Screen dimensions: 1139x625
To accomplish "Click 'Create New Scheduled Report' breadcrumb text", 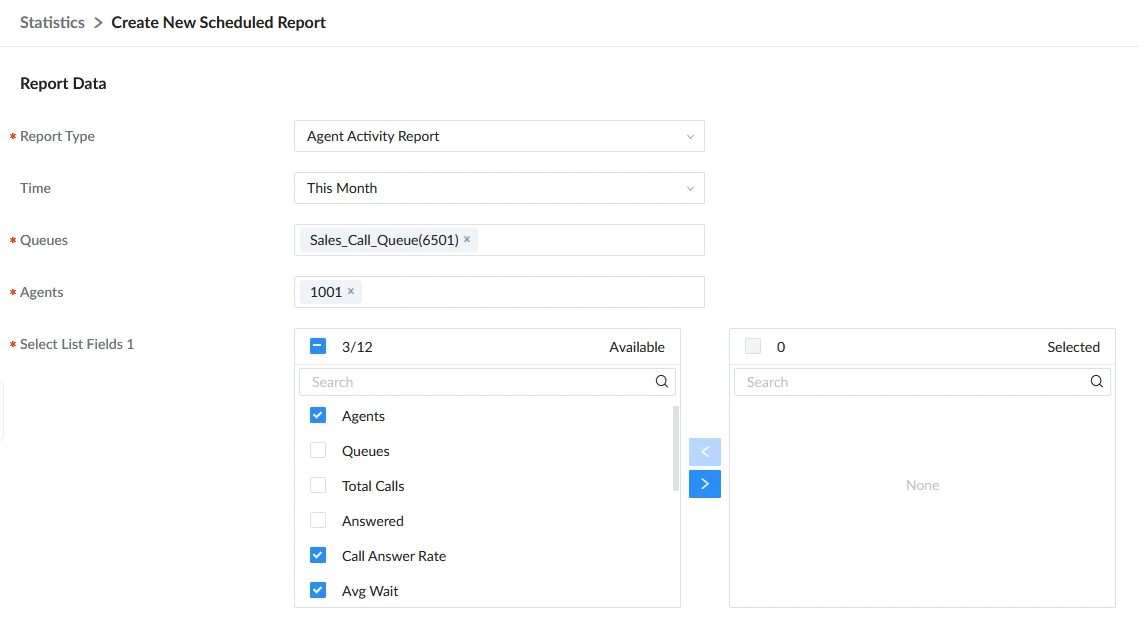I will point(218,23).
